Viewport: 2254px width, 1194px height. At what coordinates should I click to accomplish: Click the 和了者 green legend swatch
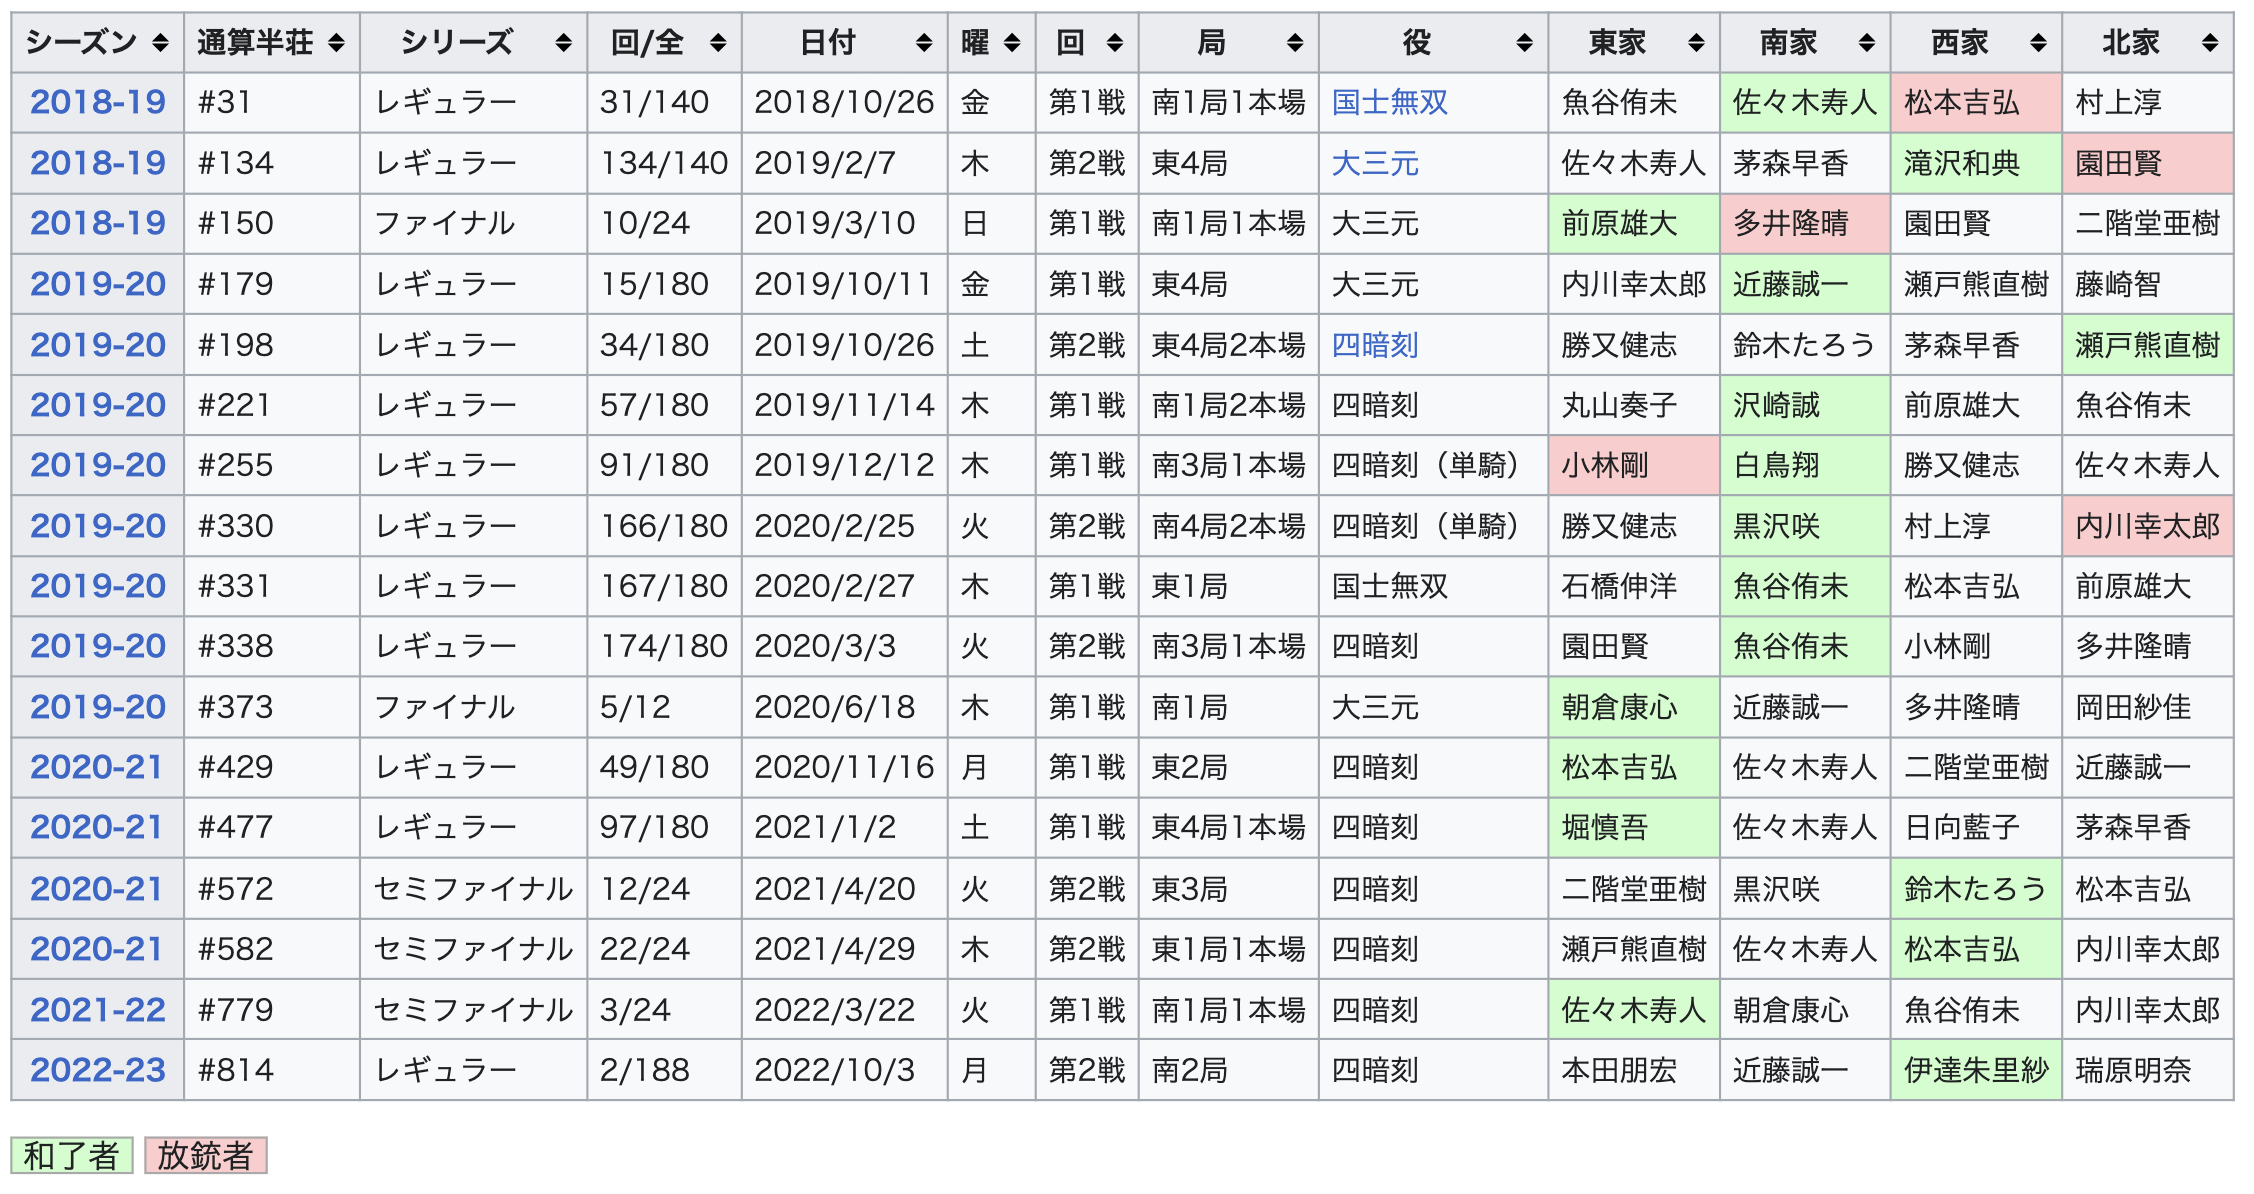pos(72,1156)
